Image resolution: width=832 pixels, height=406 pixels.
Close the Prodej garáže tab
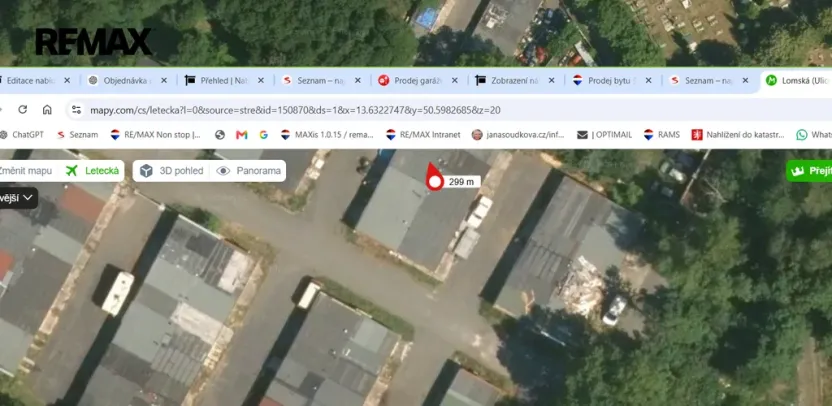tap(454, 81)
